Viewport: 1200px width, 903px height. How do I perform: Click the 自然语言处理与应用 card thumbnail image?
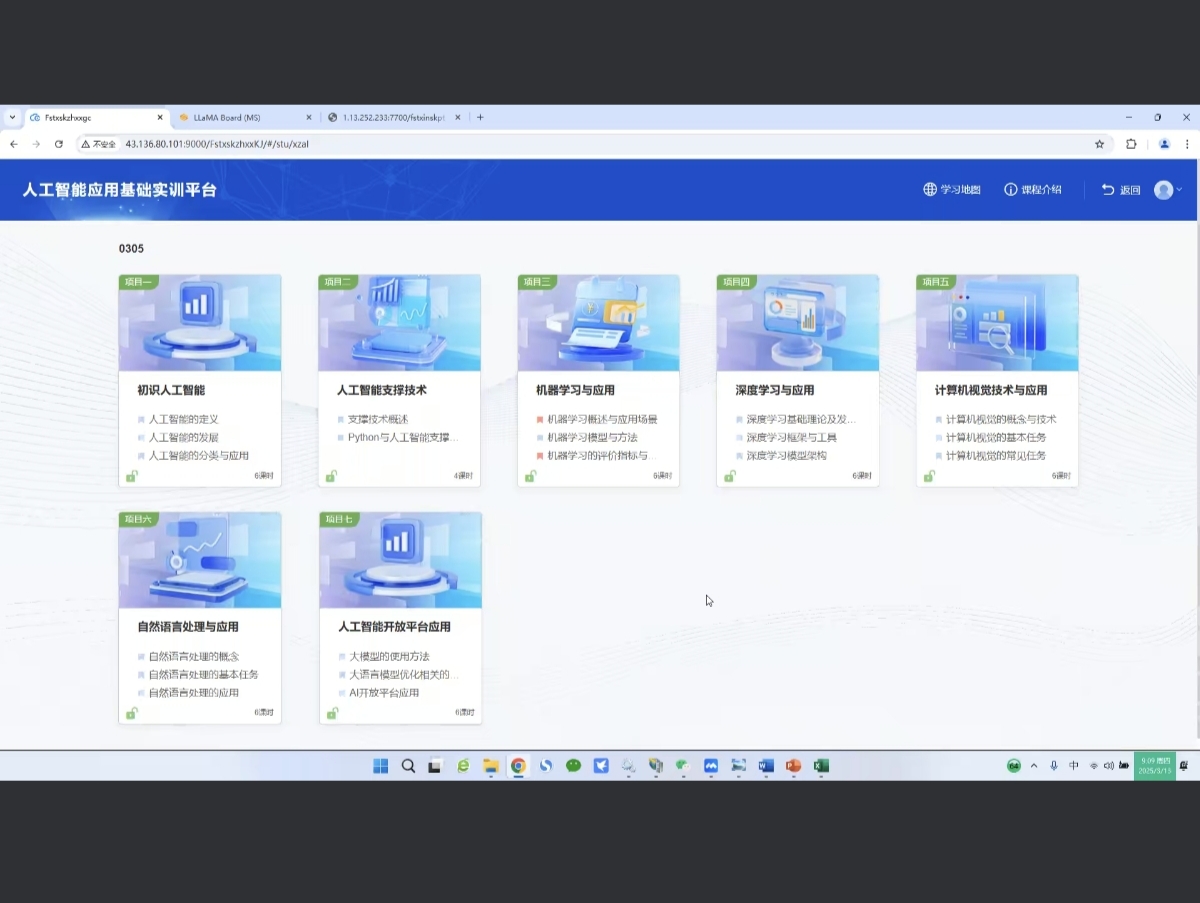click(200, 560)
